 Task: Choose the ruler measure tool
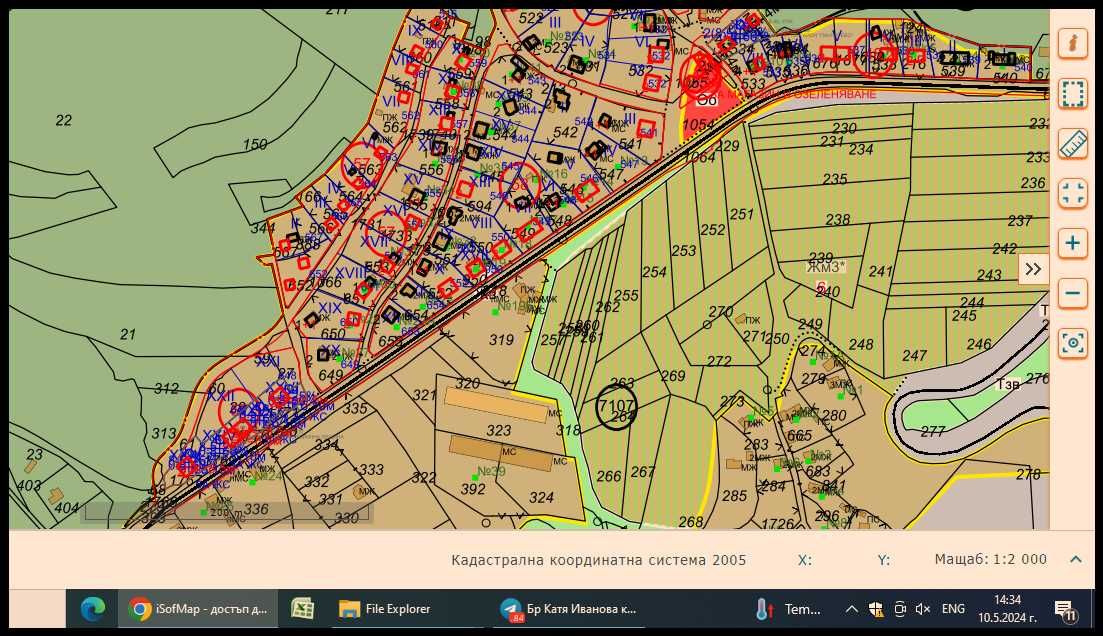(x=1073, y=144)
